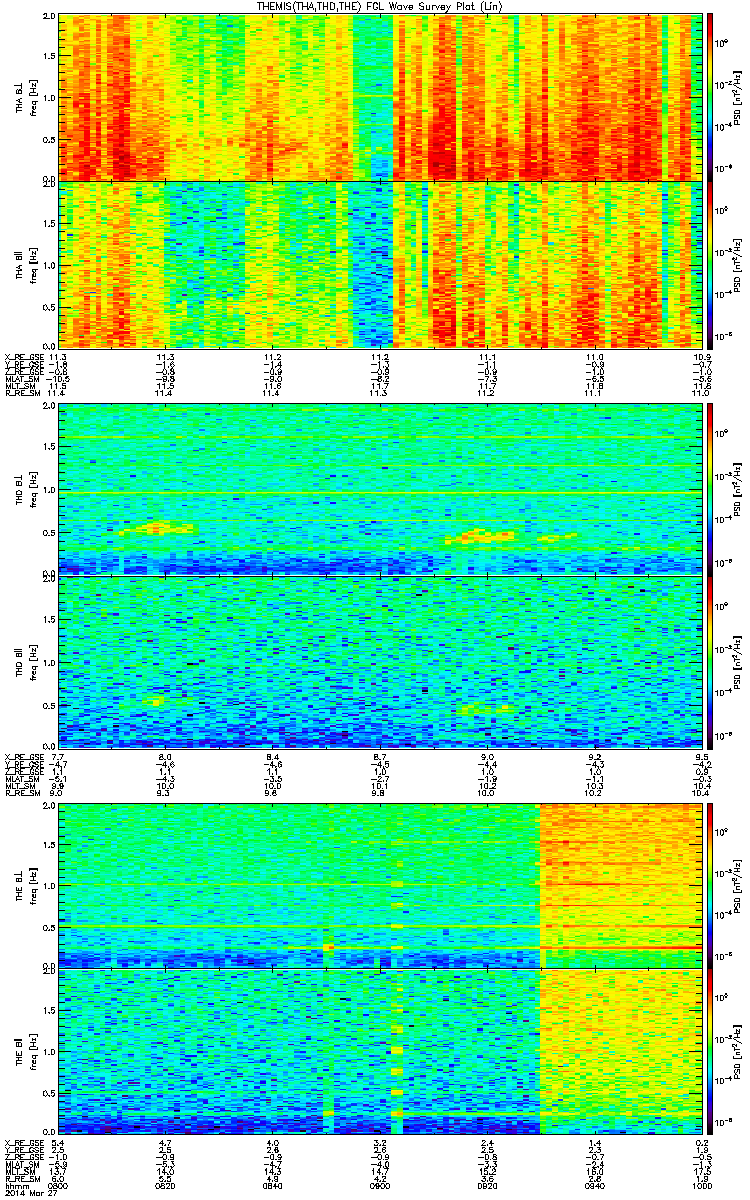This screenshot has height=1200, width=750.
Task: Click the THE B-parallel spectrogram panel
Action: (x=379, y=1052)
